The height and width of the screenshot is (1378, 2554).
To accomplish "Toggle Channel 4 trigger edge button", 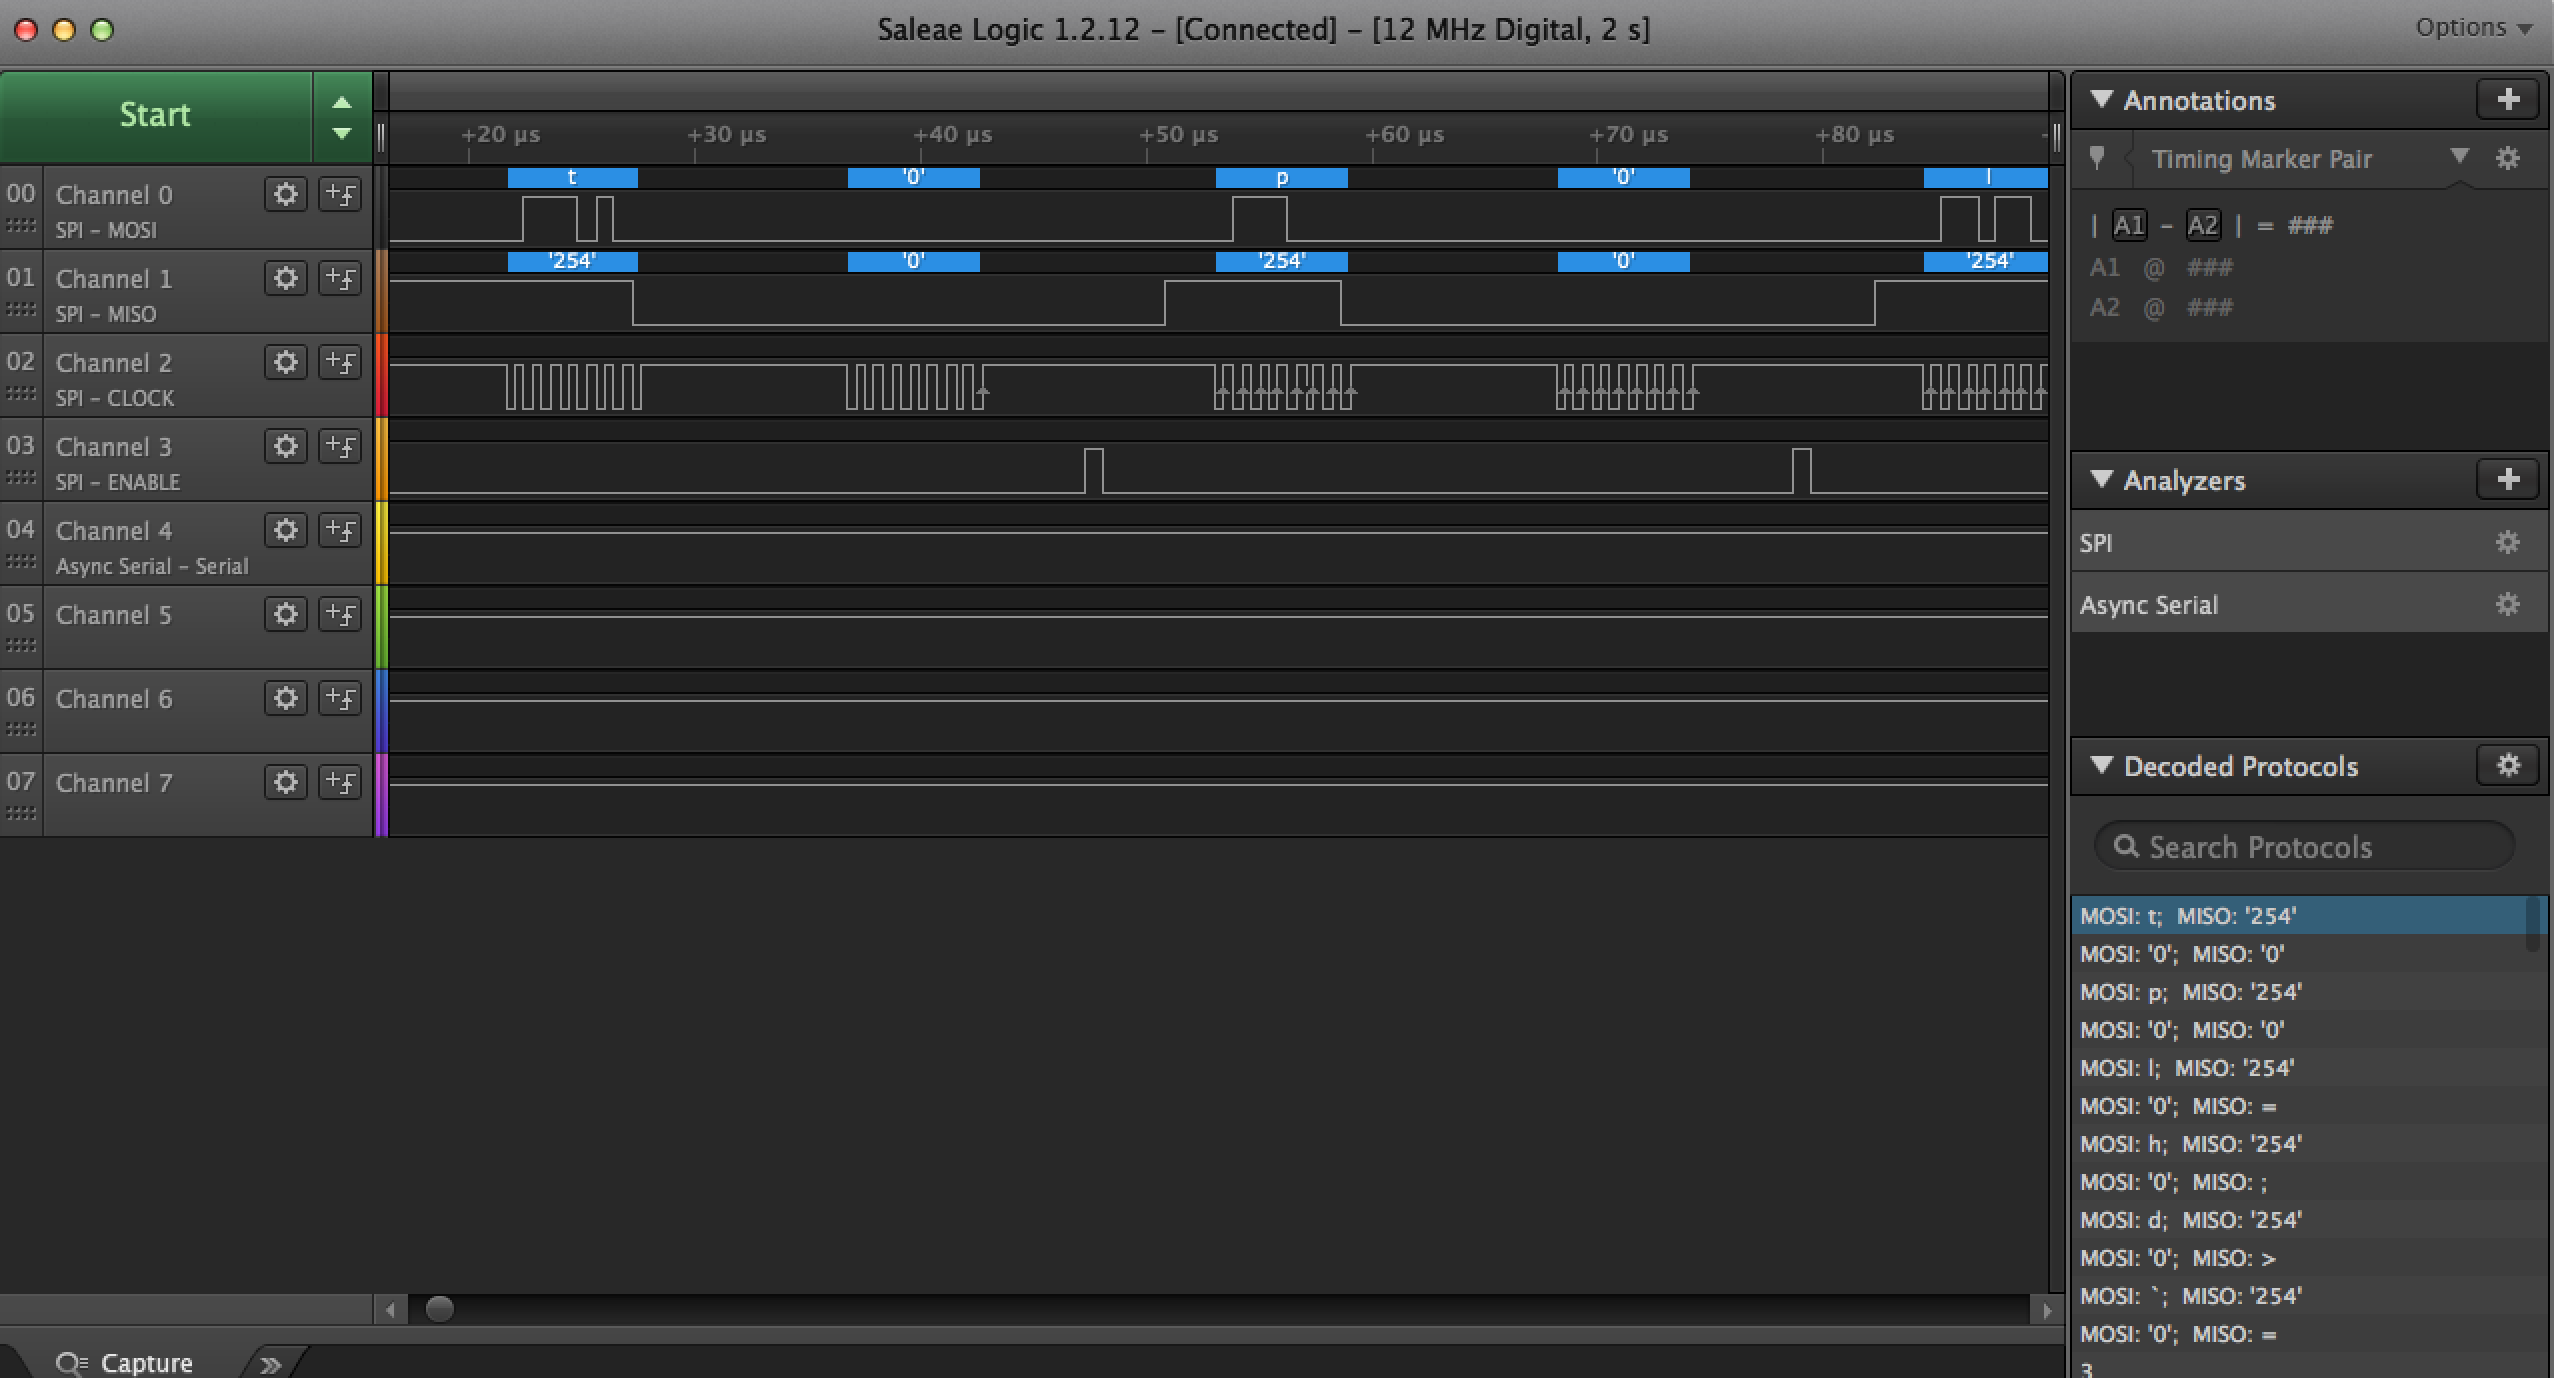I will click(x=340, y=530).
